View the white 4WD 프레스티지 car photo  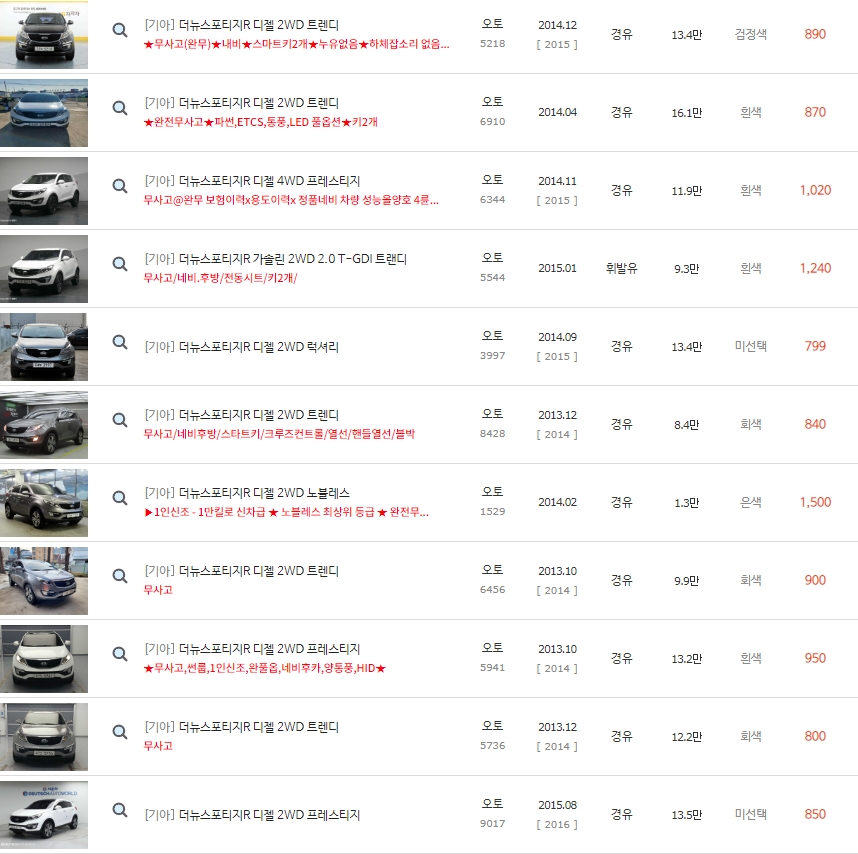(44, 191)
